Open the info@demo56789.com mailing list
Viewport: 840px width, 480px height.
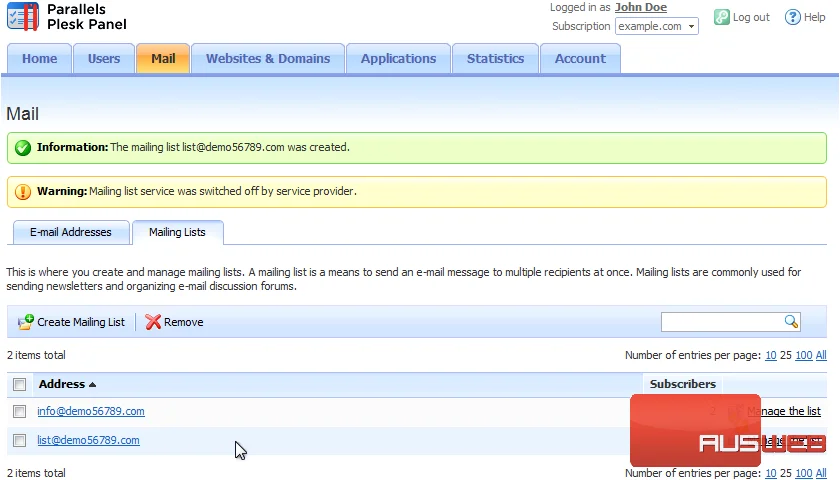[x=91, y=411]
